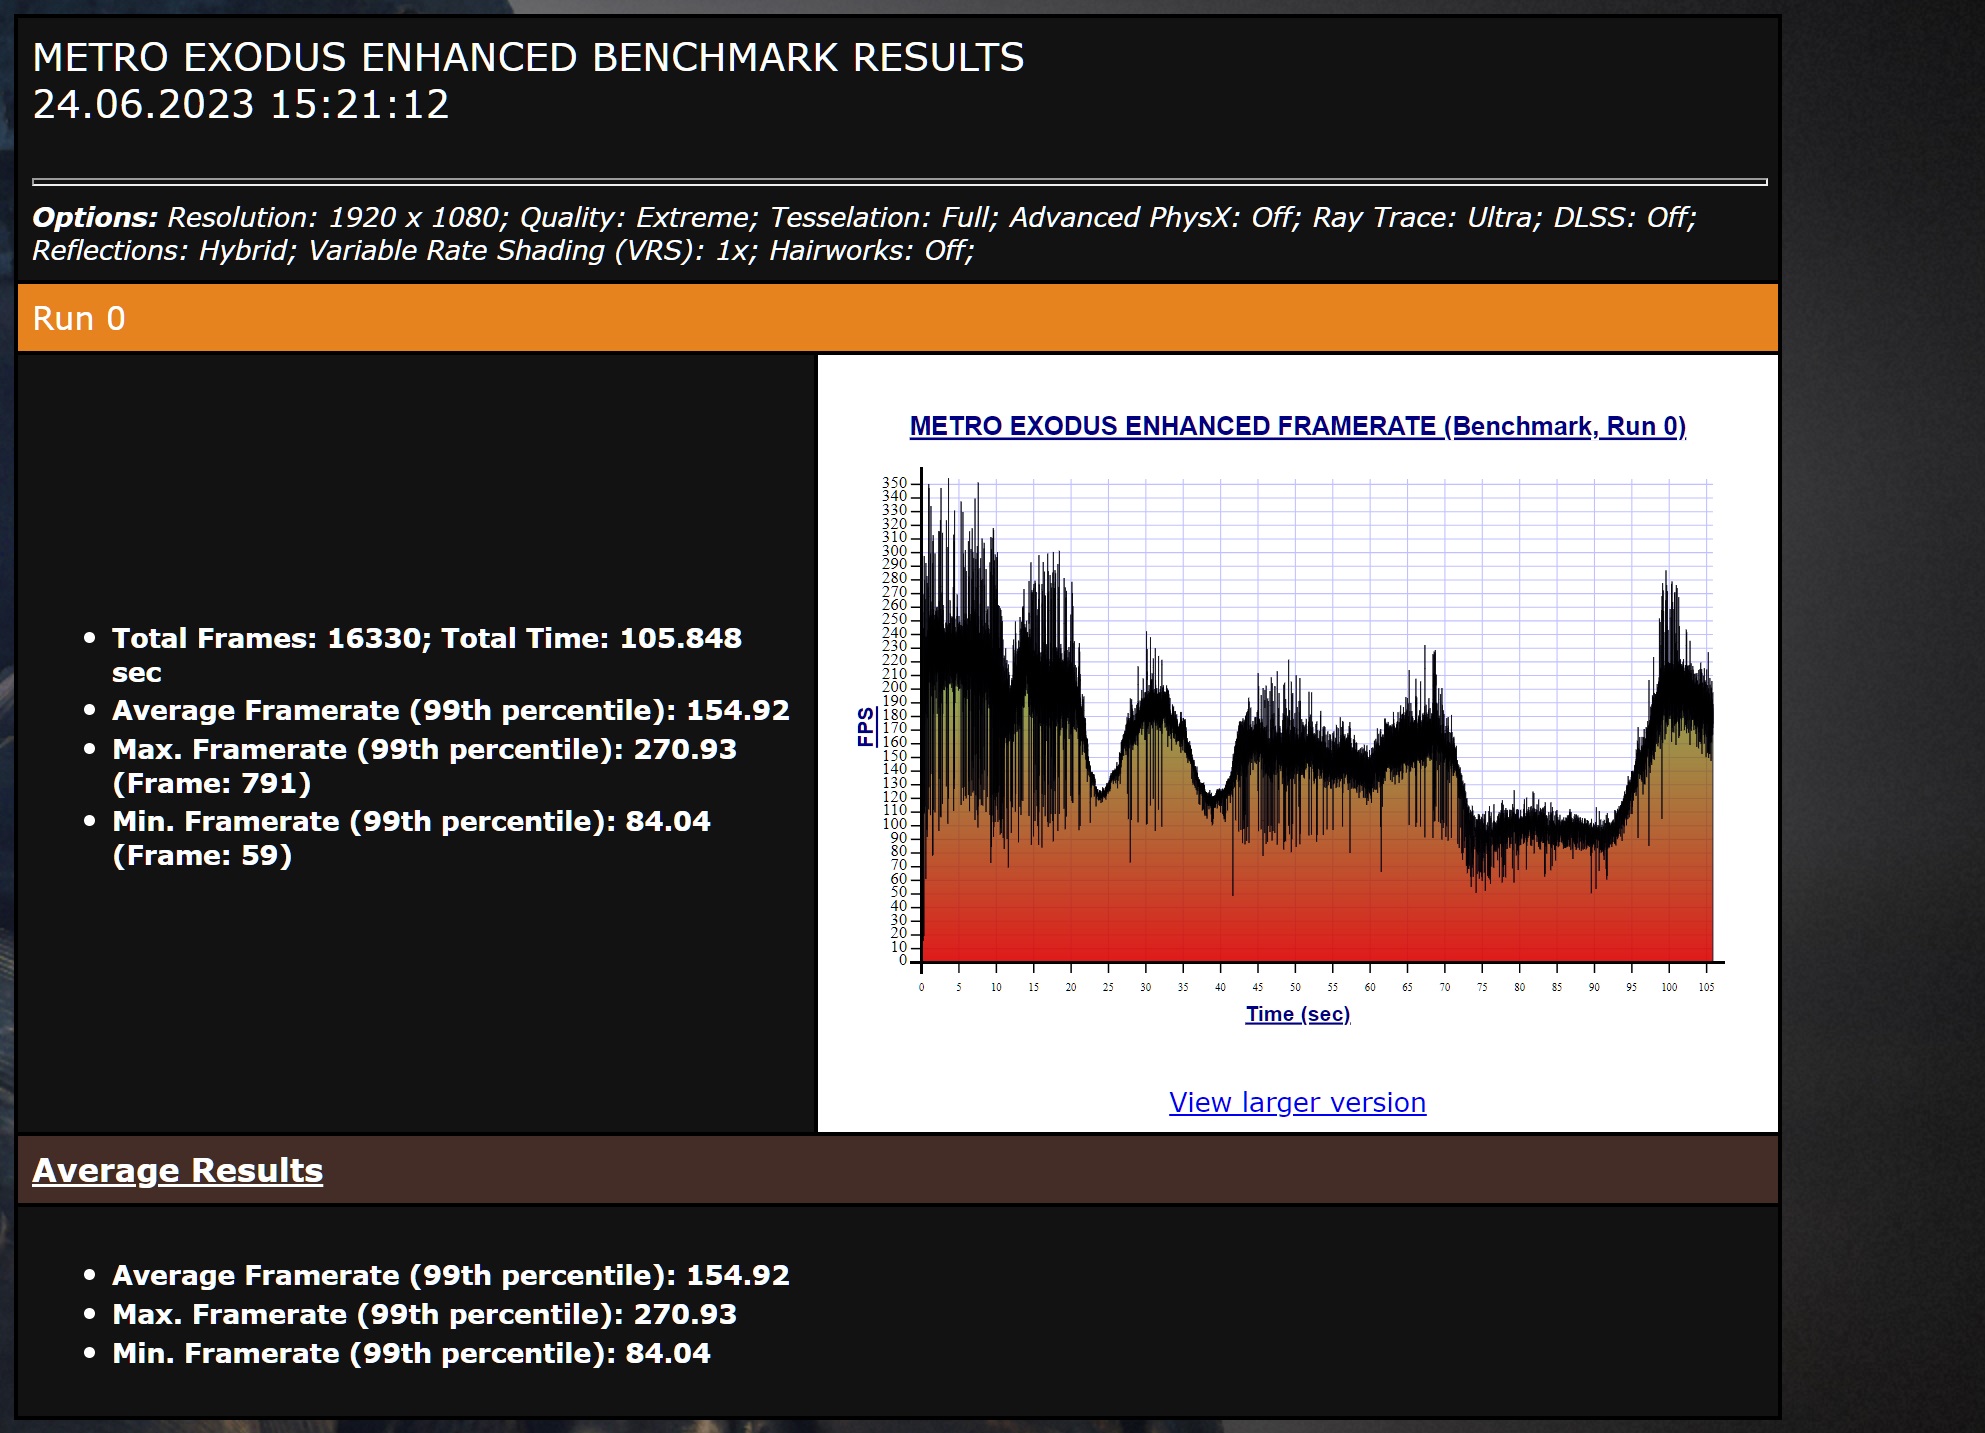Click the 105 label on time axis
Image resolution: width=1985 pixels, height=1433 pixels.
coord(1706,987)
